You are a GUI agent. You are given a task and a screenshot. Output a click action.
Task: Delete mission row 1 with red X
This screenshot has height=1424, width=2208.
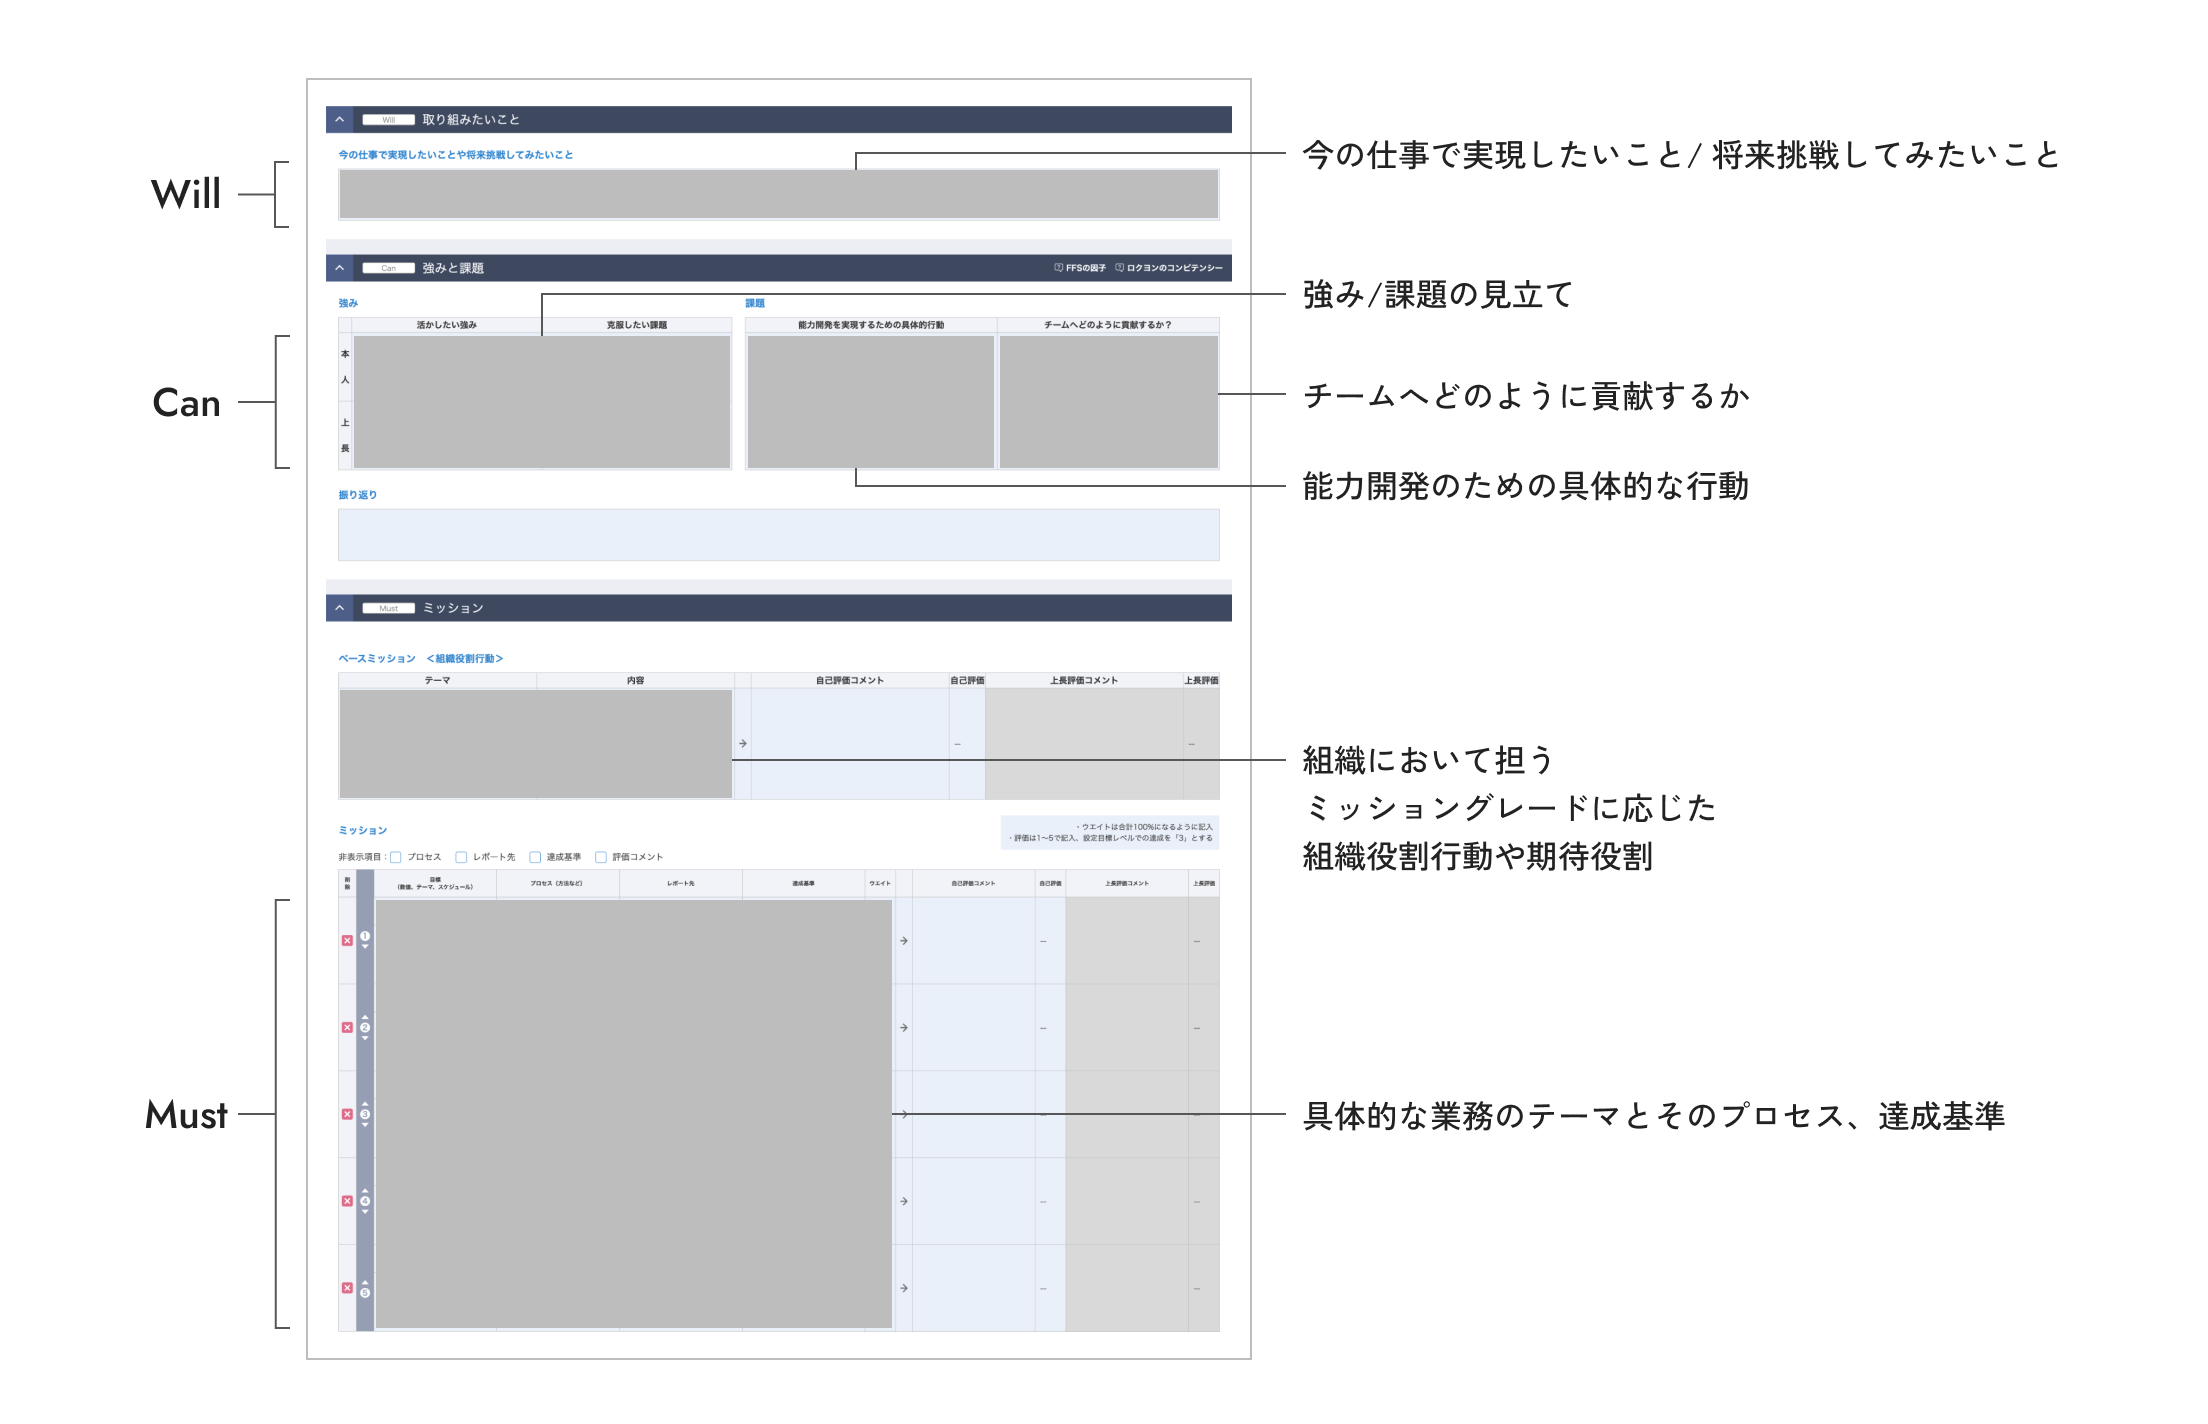[x=347, y=941]
